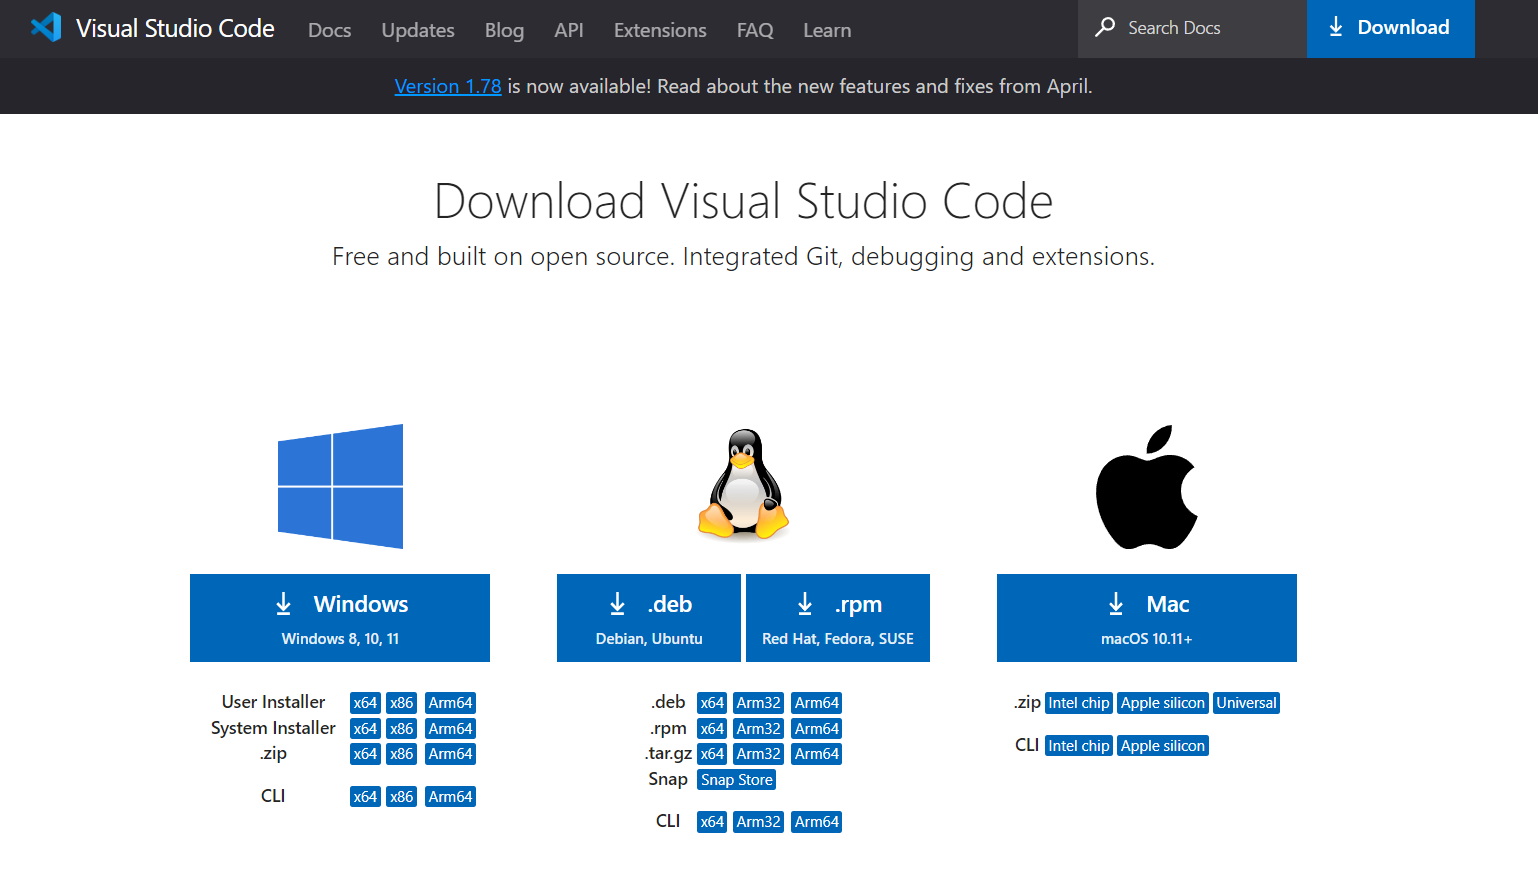The image size is (1538, 888).
Task: Click the Windows logo image
Action: pos(340,486)
